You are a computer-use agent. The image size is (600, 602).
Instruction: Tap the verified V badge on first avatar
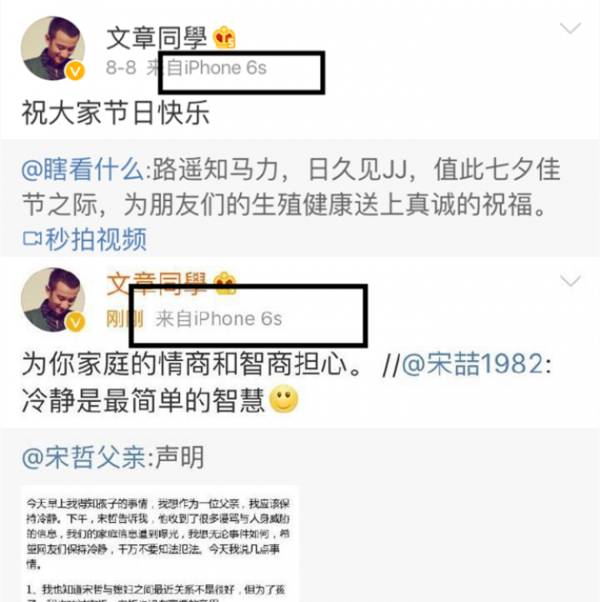75,71
